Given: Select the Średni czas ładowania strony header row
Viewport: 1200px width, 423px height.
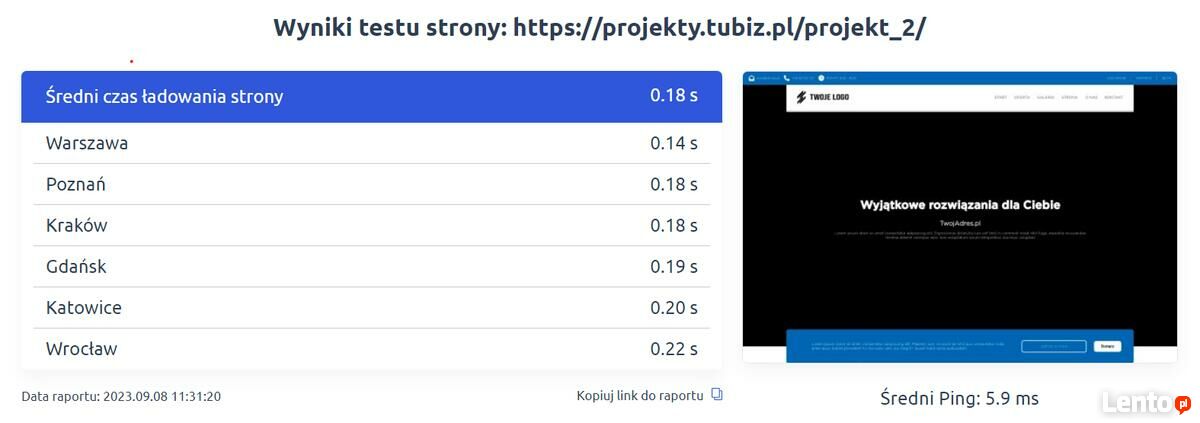Looking at the screenshot, I should (371, 97).
